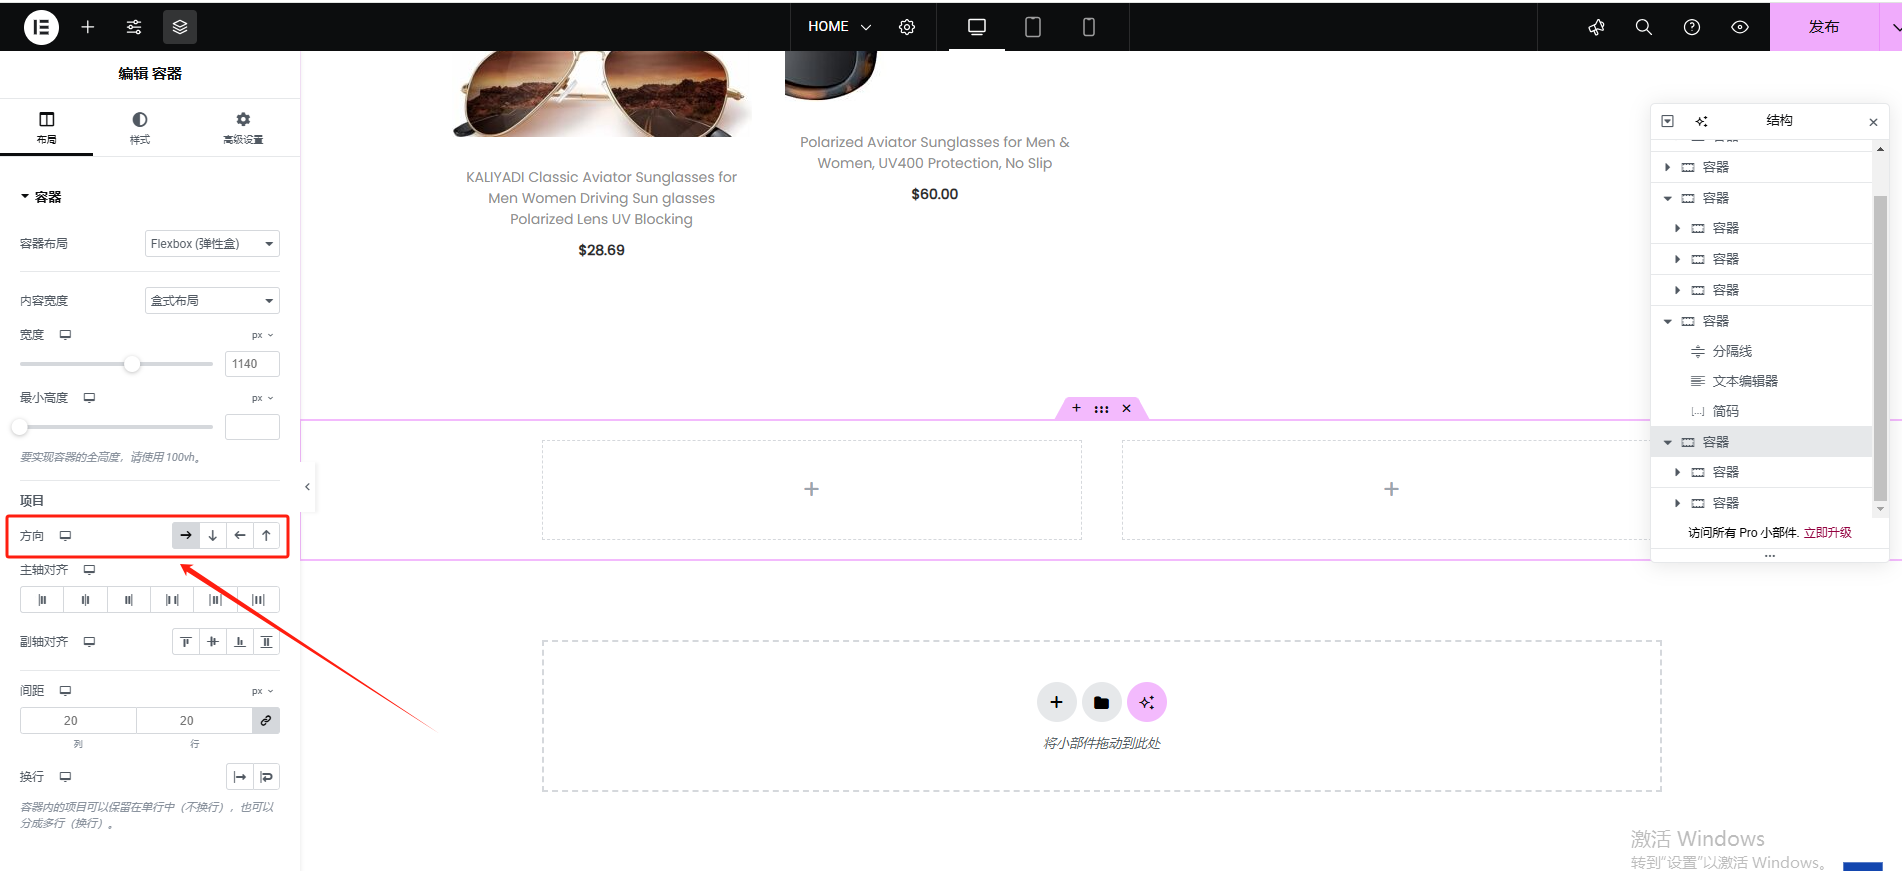
Task: Open the finder search icon
Action: 1644,27
